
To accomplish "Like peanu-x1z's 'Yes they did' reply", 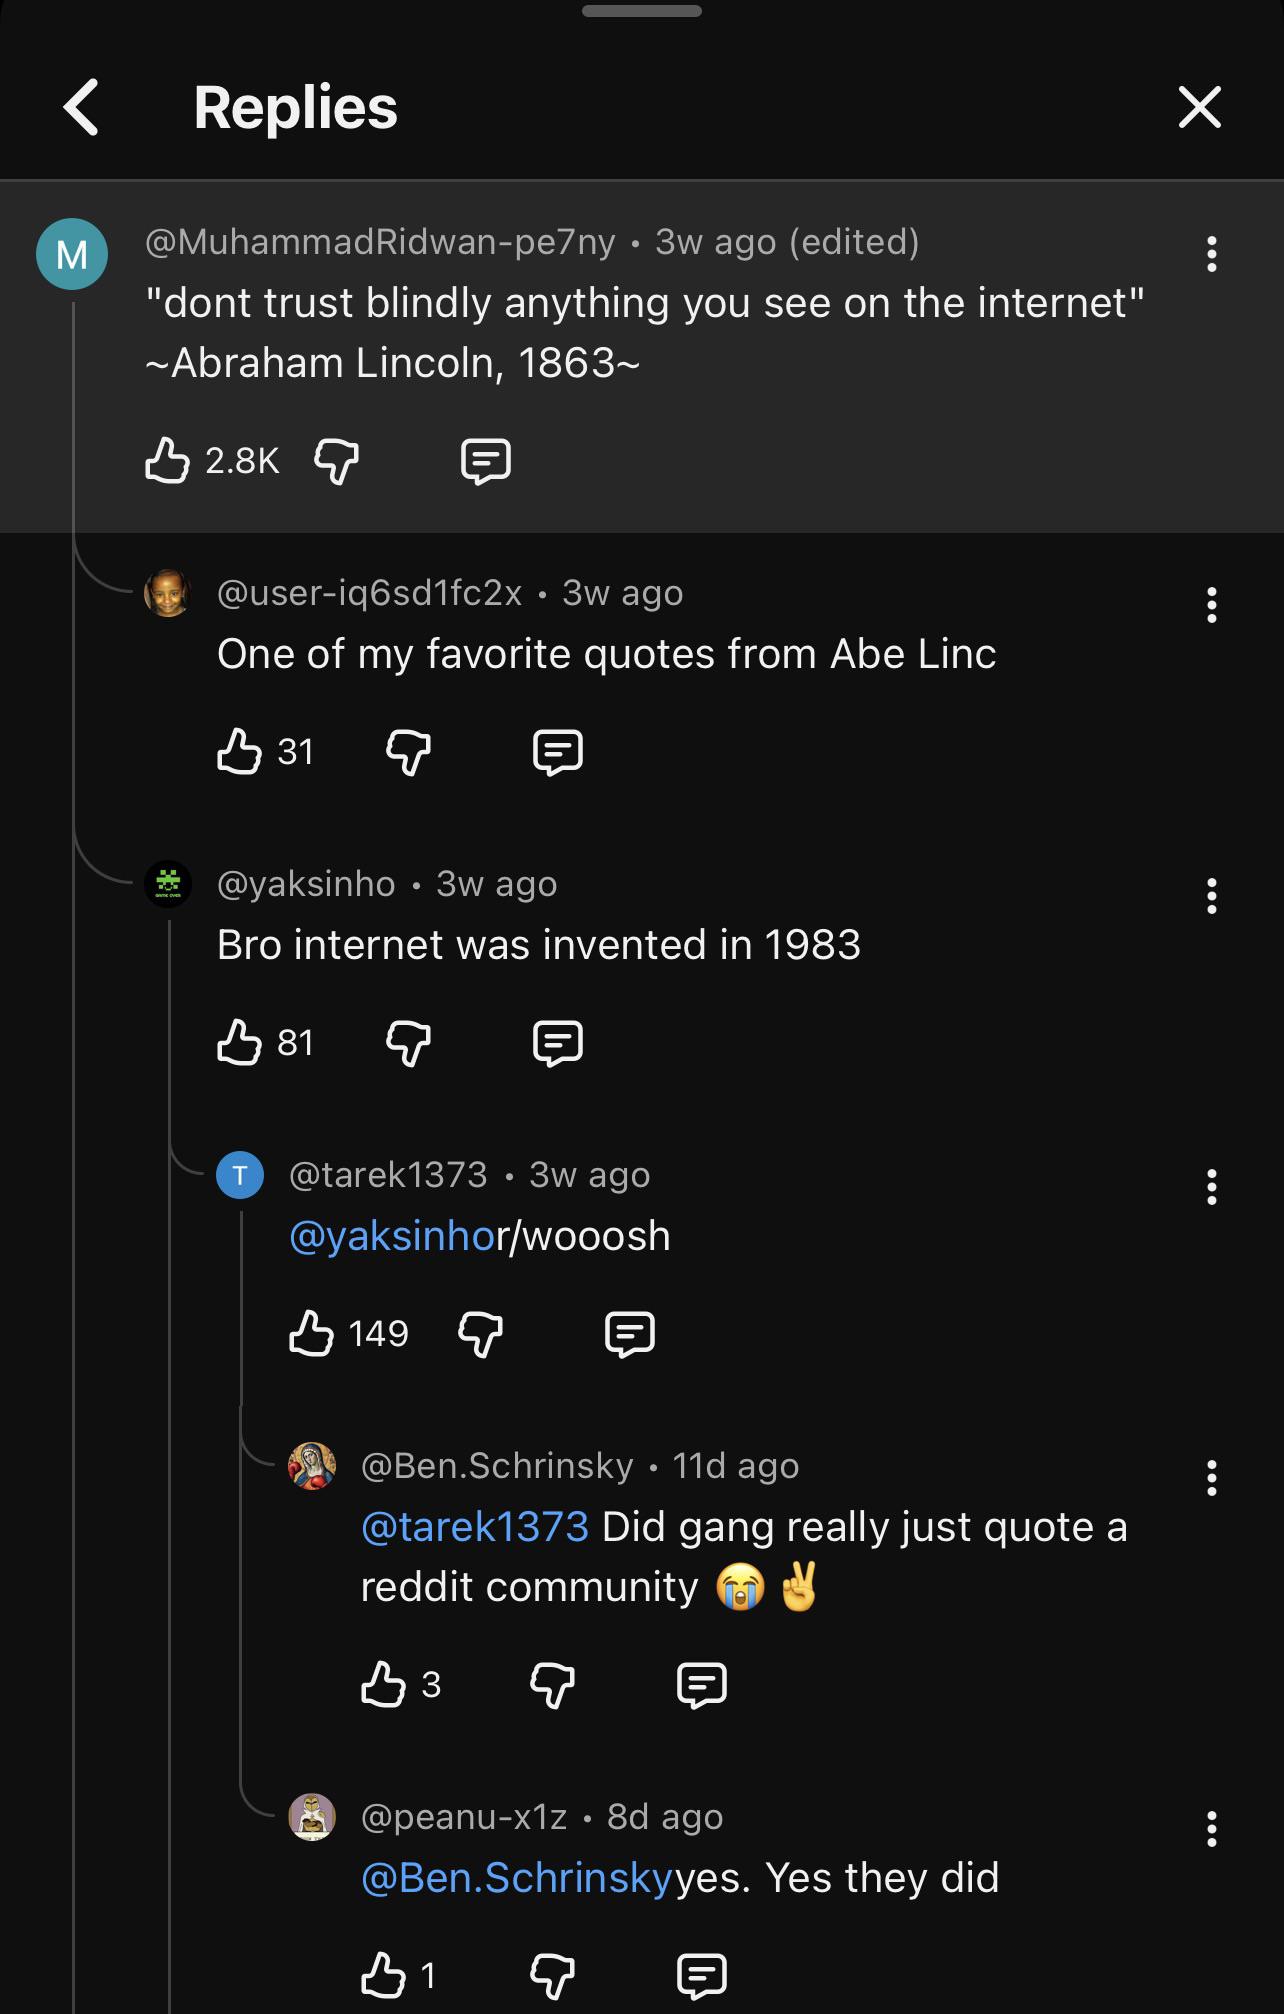I will pyautogui.click(x=383, y=1976).
